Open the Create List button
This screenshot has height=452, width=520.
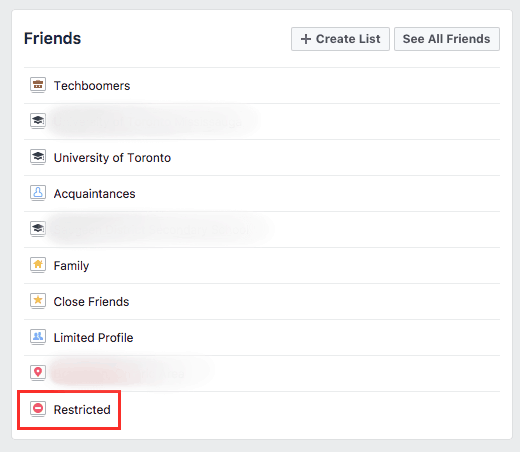click(340, 39)
